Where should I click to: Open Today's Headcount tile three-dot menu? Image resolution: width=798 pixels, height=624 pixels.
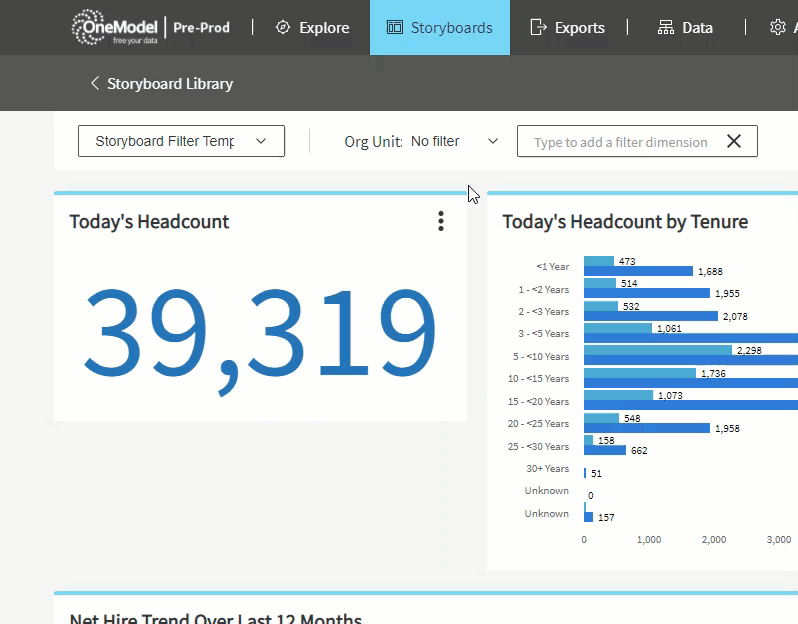(440, 222)
